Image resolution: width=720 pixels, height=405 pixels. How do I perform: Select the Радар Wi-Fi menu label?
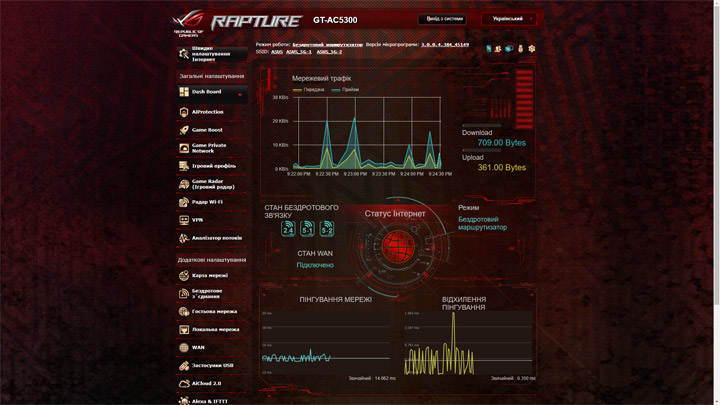coord(207,202)
